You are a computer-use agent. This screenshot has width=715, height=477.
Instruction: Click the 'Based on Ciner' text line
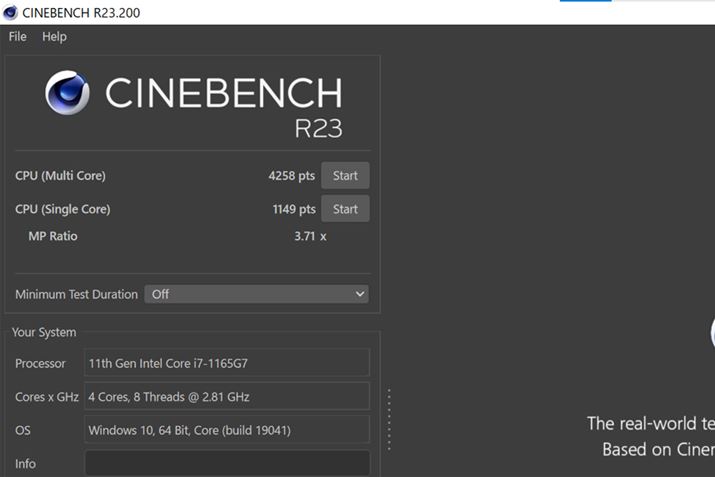pos(658,450)
